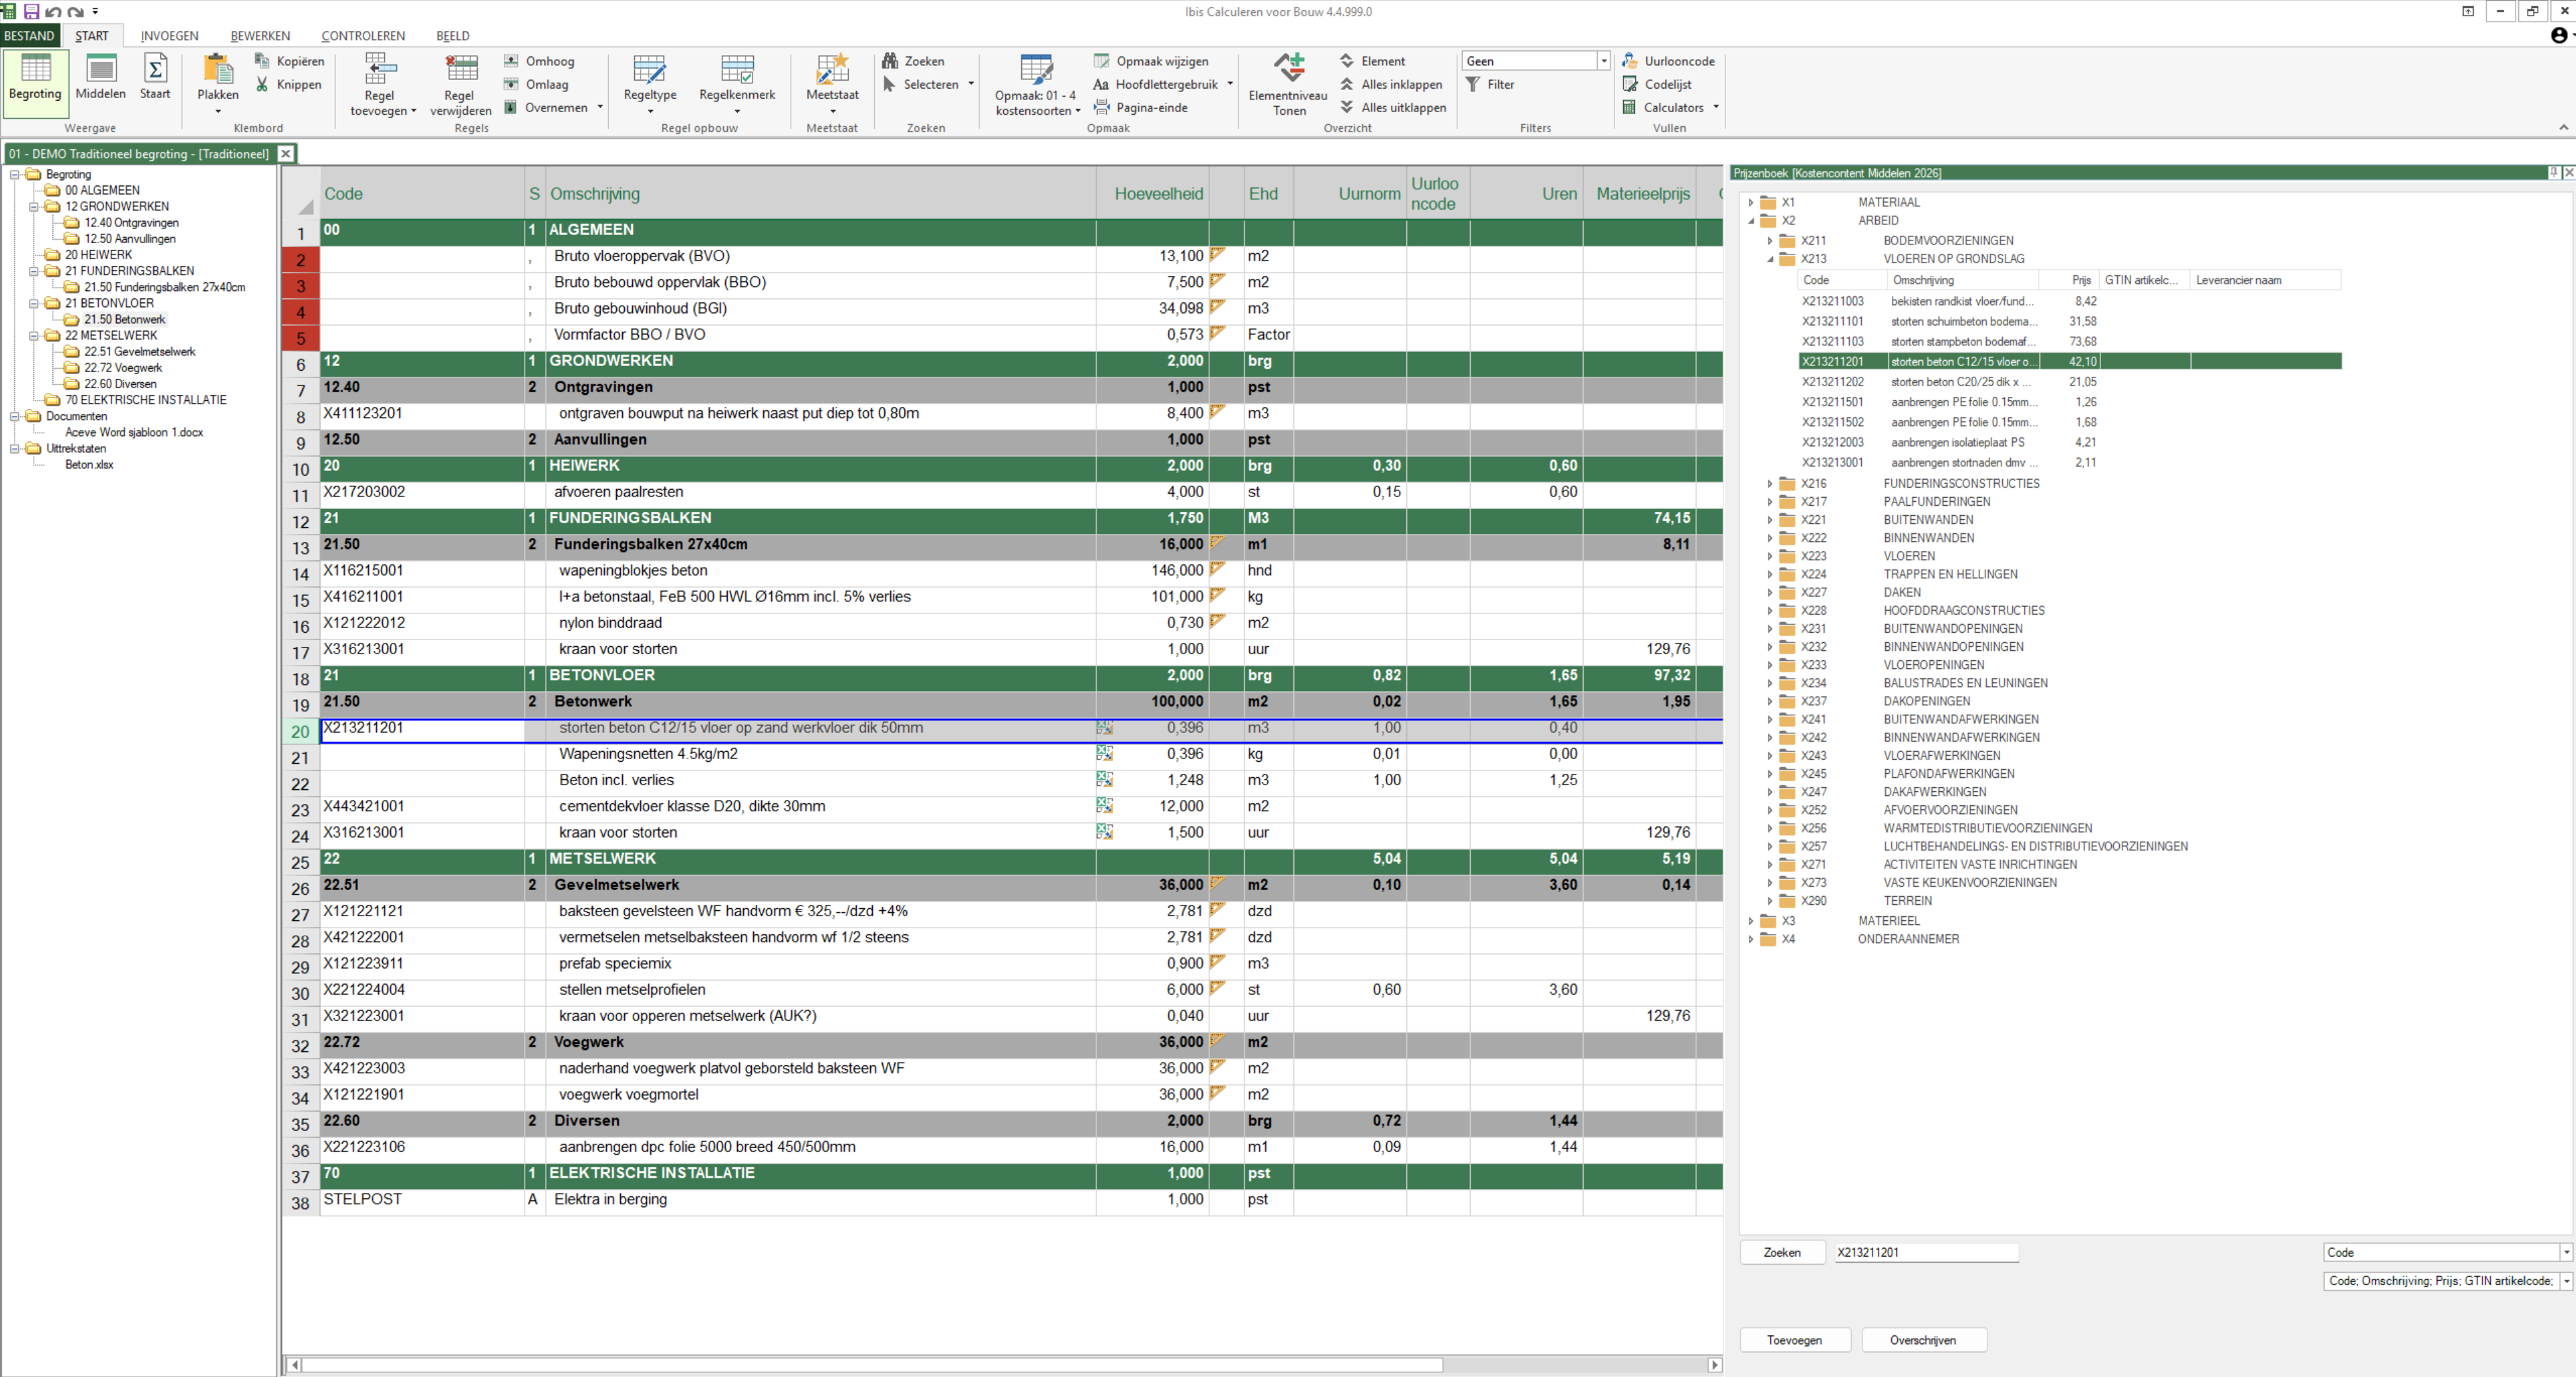2576x1377 pixels.
Task: Select price row X213211202 storten beton C20/25
Action: pos(2069,381)
